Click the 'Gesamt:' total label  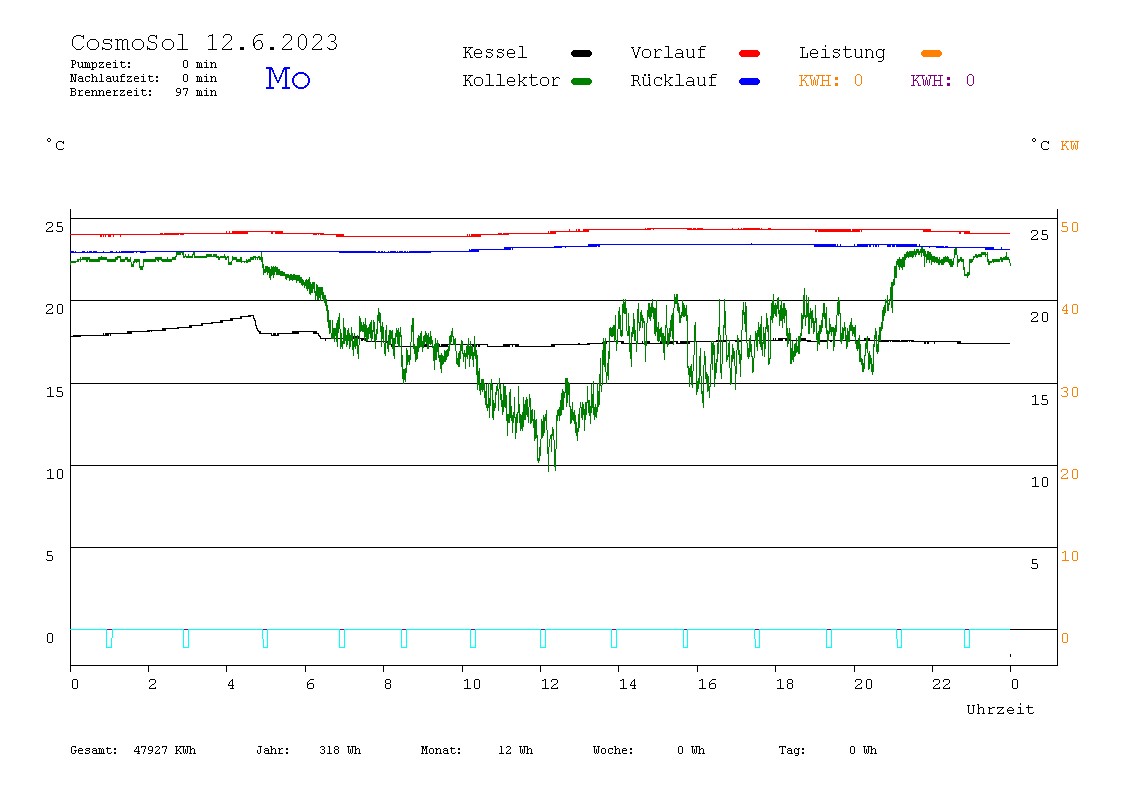(94, 750)
